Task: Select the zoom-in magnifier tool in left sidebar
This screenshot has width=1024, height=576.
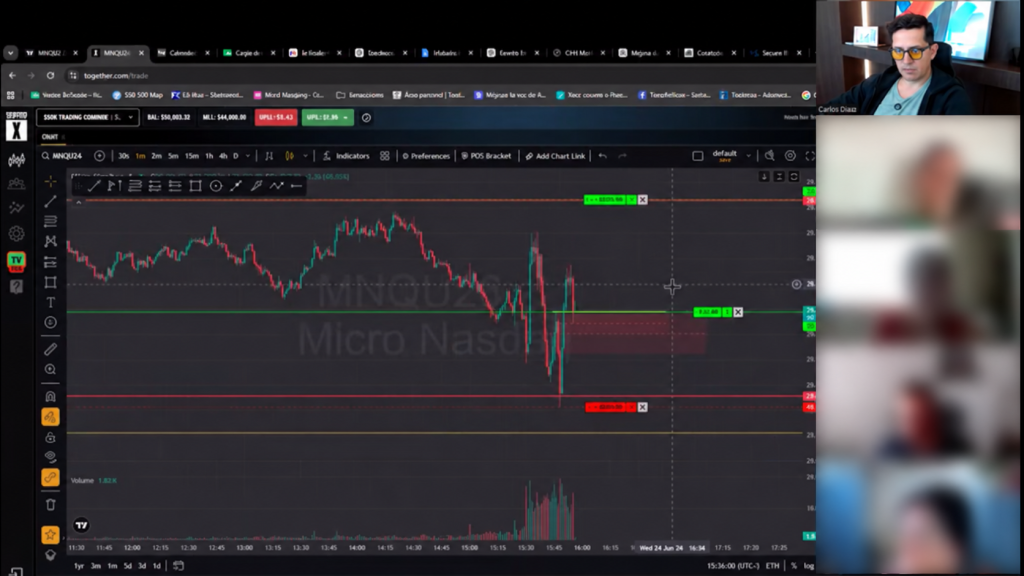Action: (x=50, y=370)
